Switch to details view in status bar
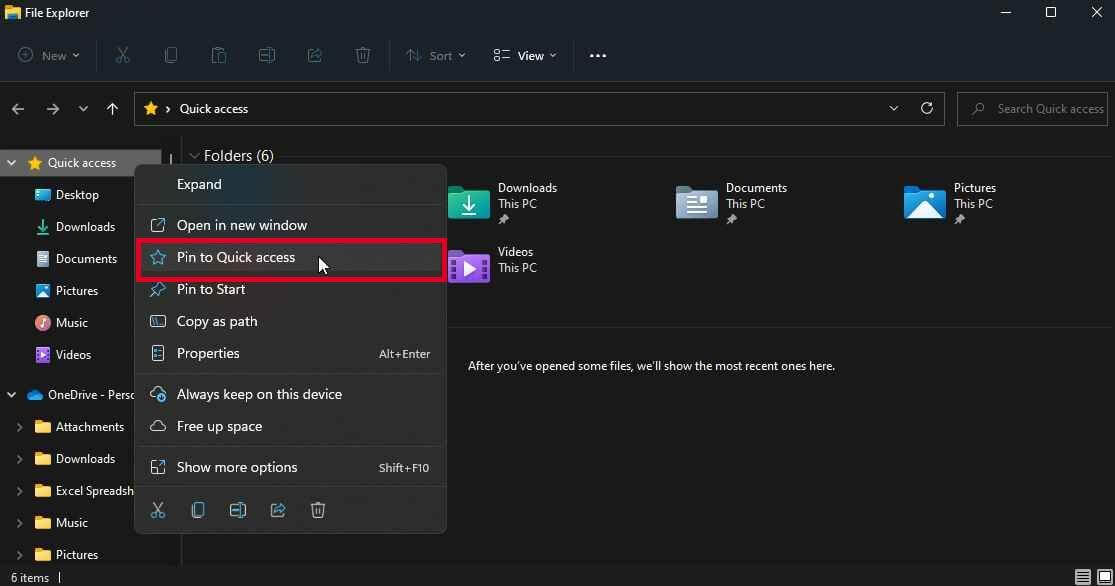This screenshot has width=1115, height=586. 1083,577
